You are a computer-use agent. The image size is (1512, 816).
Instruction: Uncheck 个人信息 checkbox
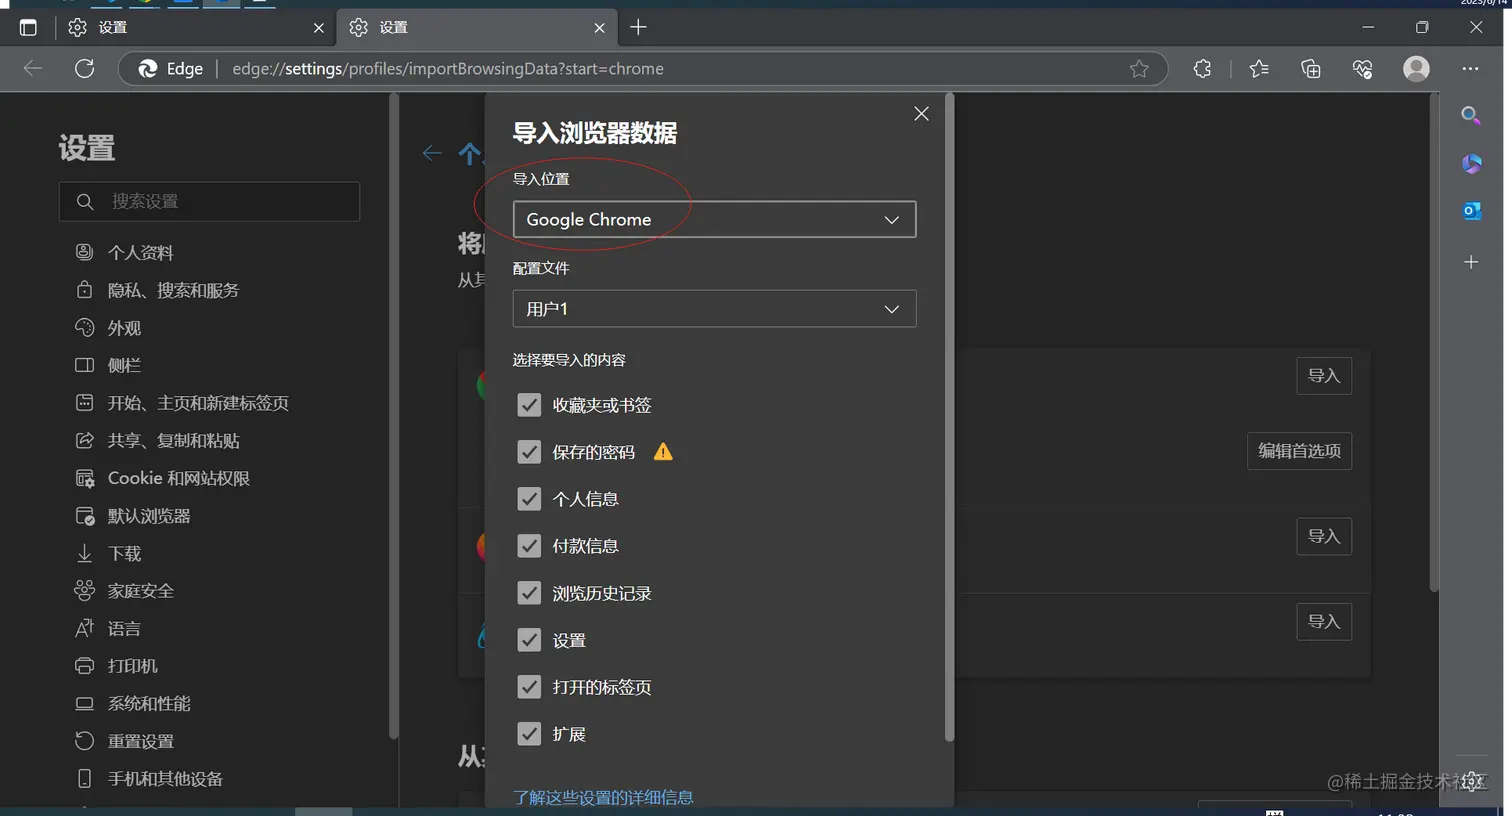point(529,499)
